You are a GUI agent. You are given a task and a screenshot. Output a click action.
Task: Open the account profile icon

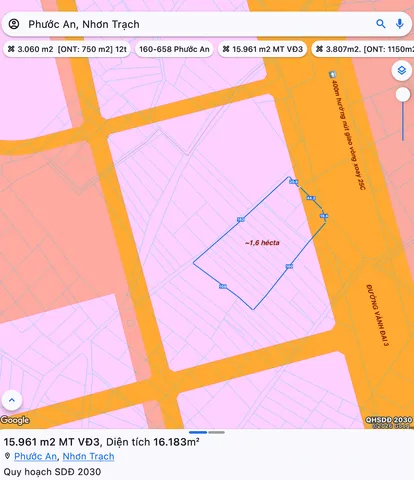pos(14,24)
